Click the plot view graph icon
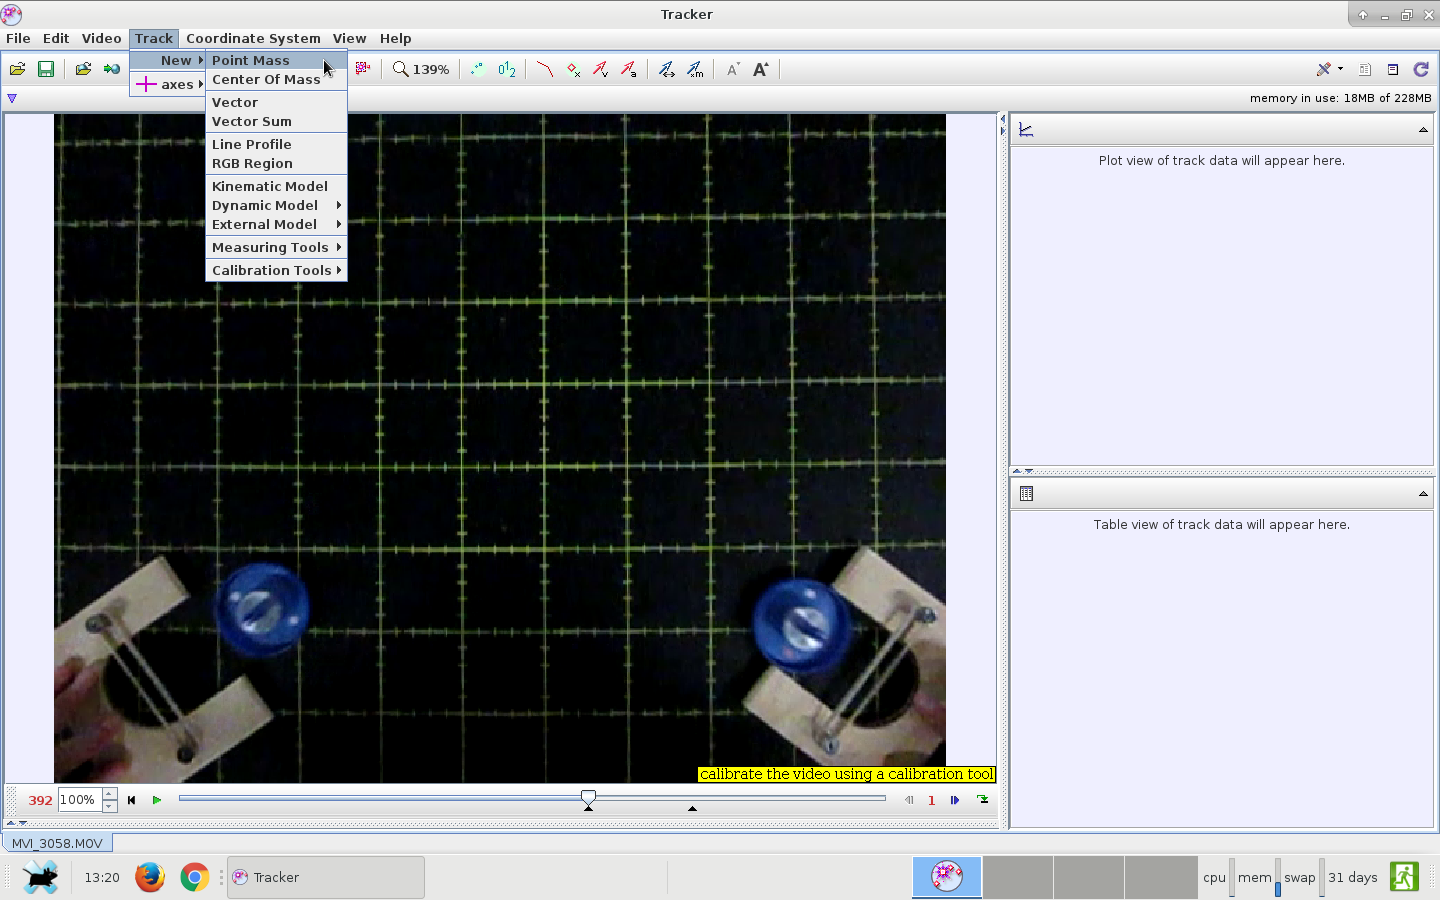This screenshot has width=1440, height=900. pyautogui.click(x=1026, y=130)
